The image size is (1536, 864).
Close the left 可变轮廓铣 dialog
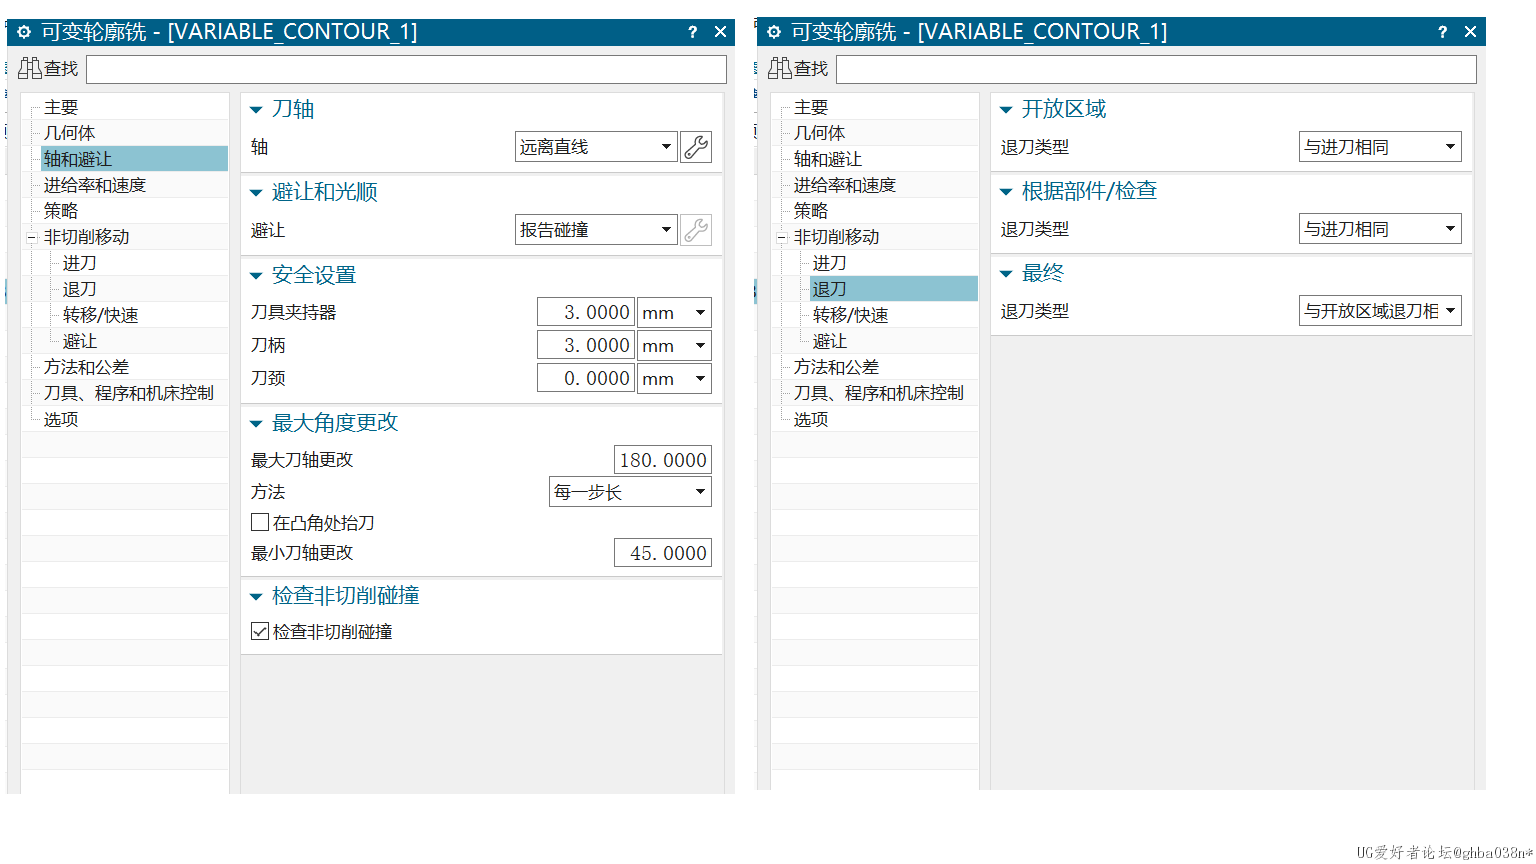click(720, 32)
